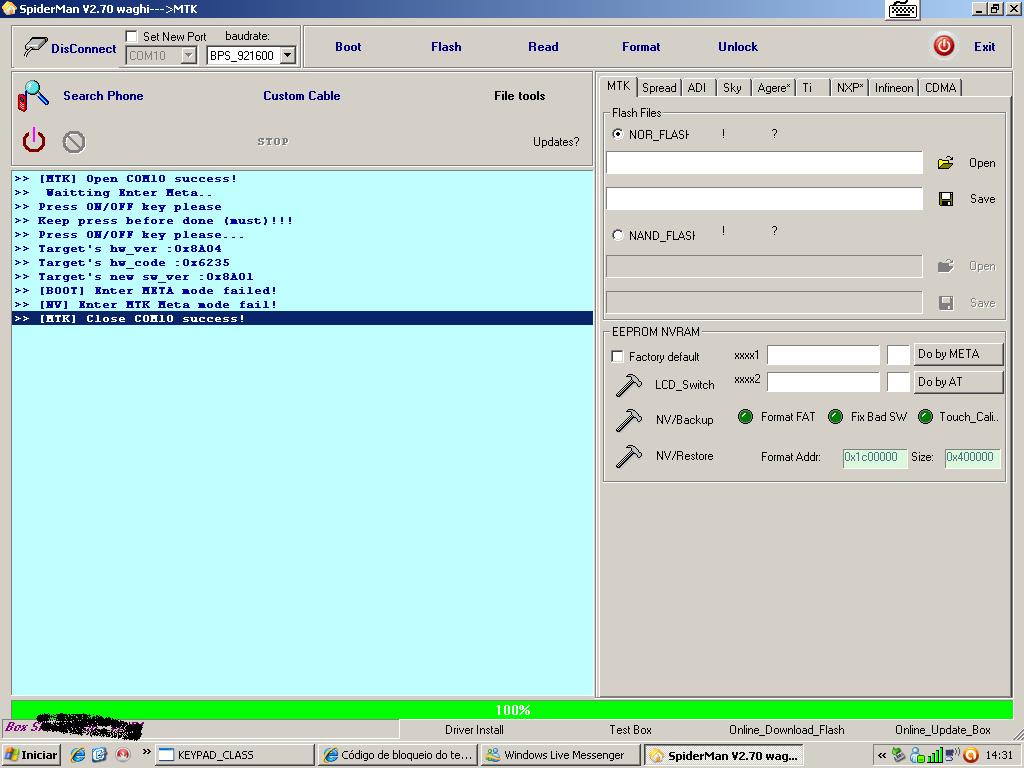Click the Boot button
Image resolution: width=1024 pixels, height=768 pixels.
pos(348,46)
